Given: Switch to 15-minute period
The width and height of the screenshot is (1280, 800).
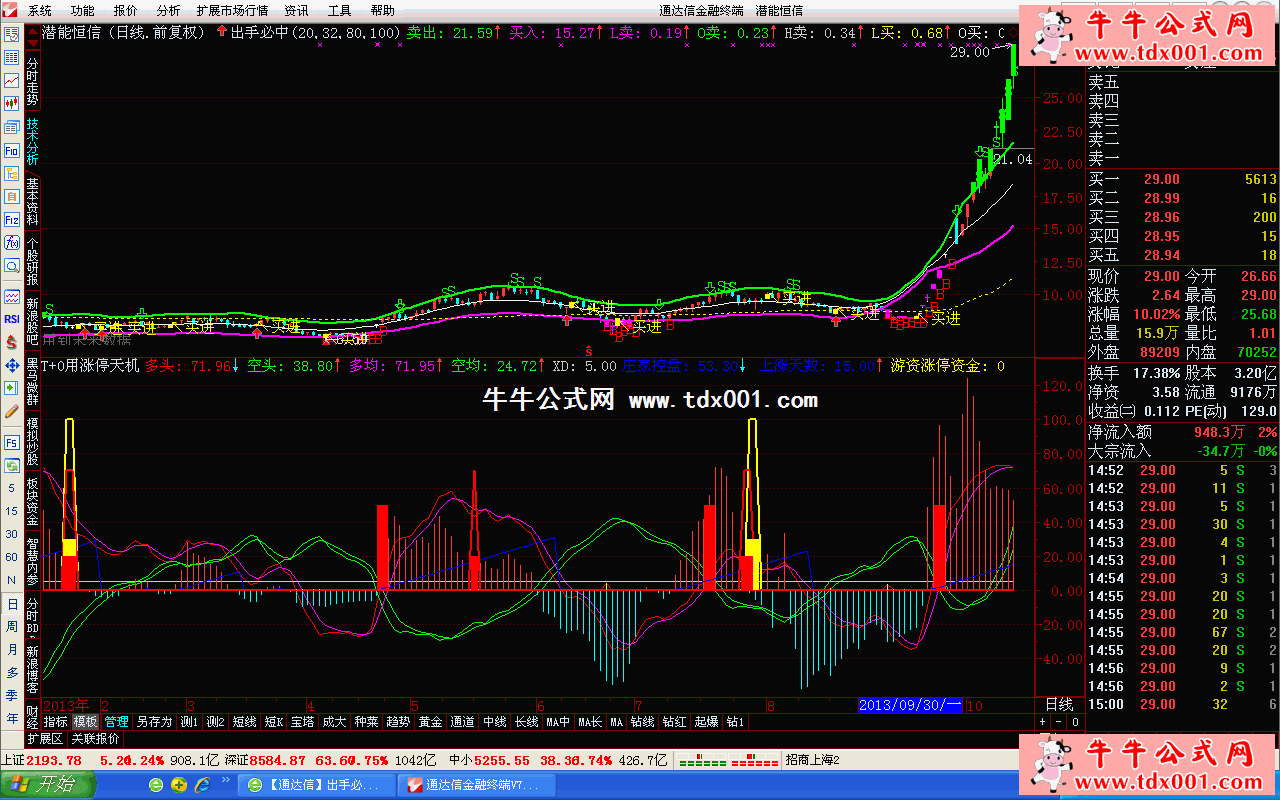Looking at the screenshot, I should pos(12,511).
